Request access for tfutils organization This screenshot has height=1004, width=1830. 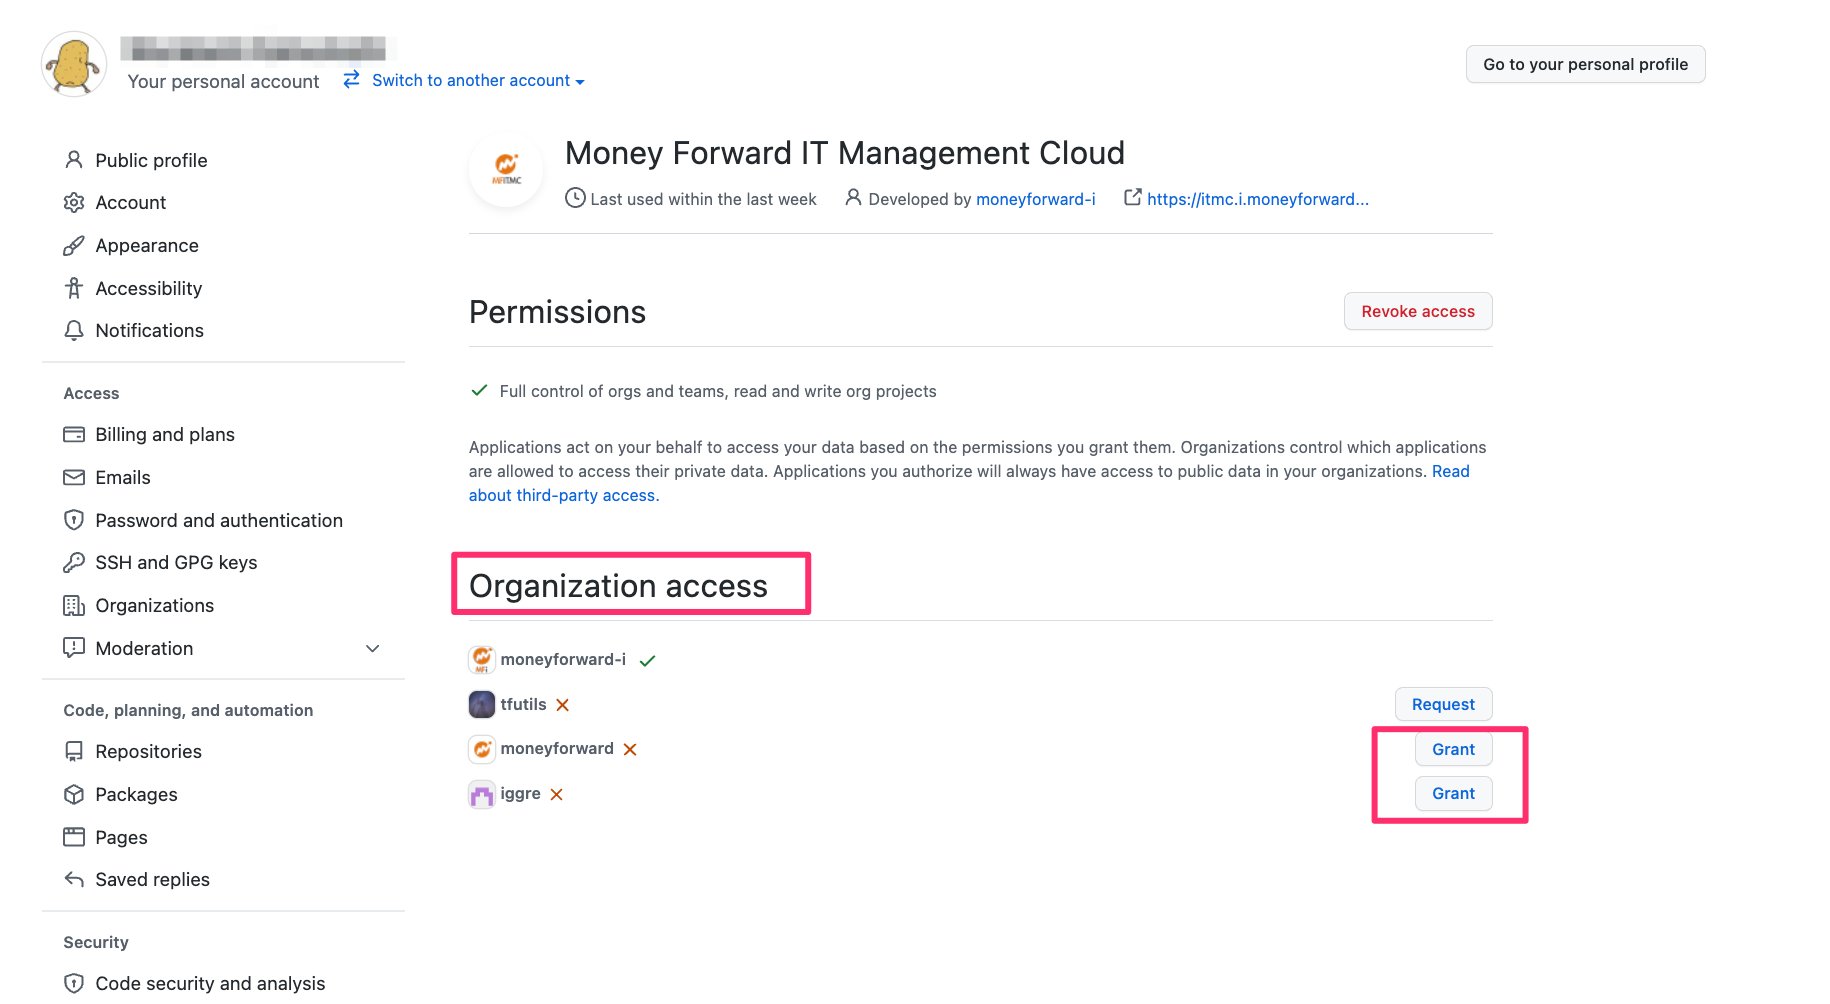(1443, 704)
